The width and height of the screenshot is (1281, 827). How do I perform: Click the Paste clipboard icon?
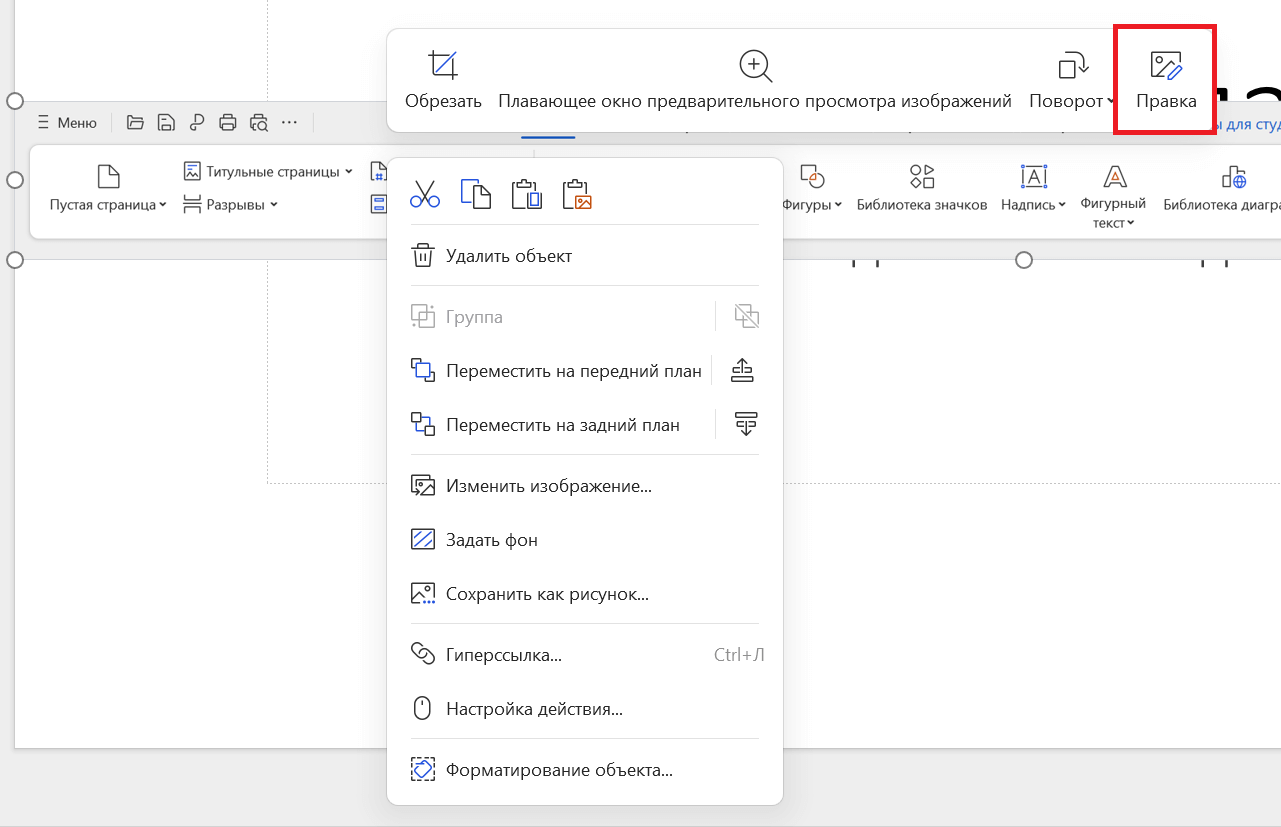[x=526, y=194]
